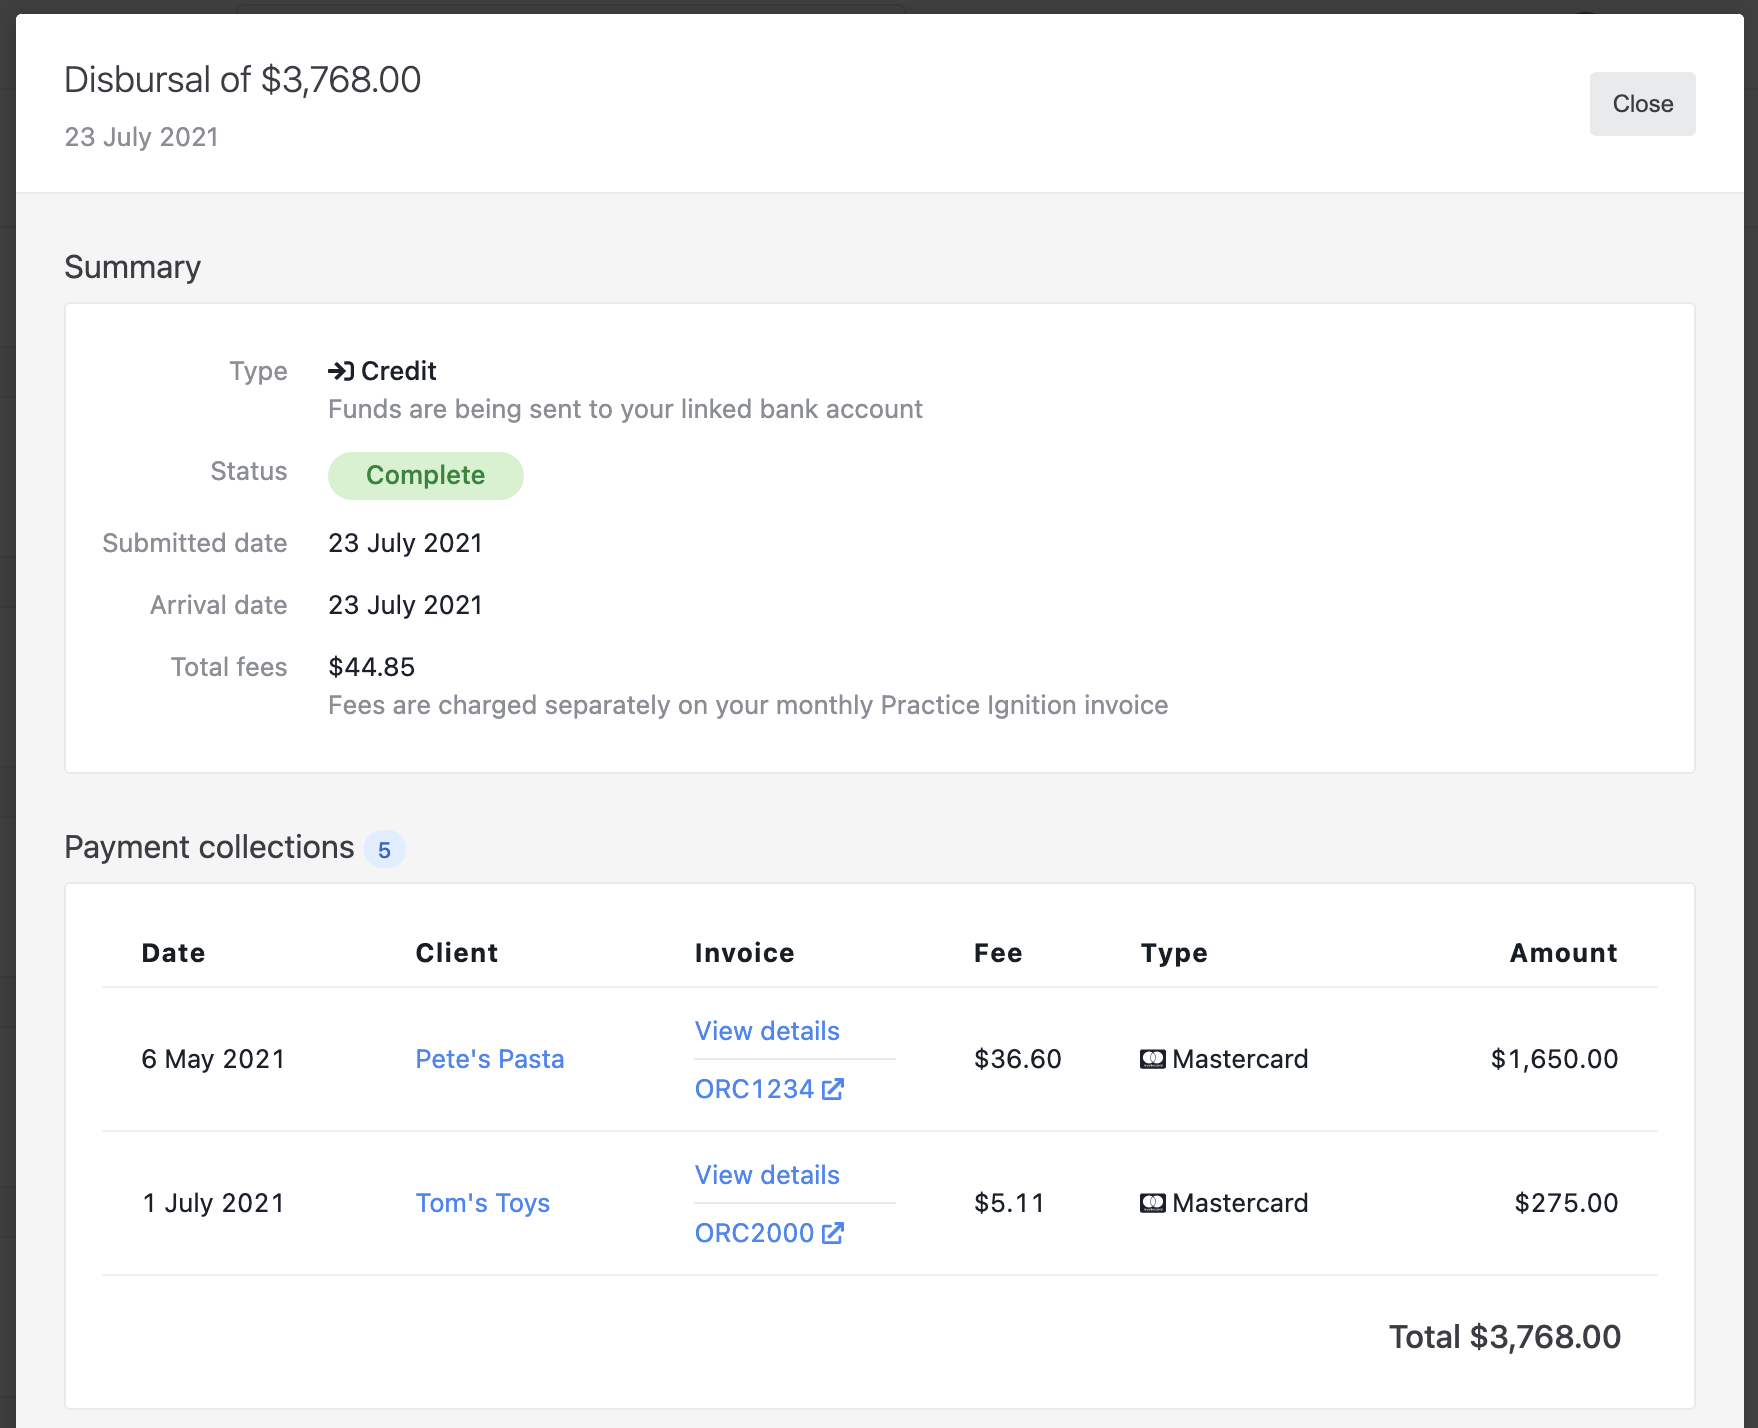Open invoice ORC2000
Screen dimensions: 1758x1428
[x=754, y=1233]
